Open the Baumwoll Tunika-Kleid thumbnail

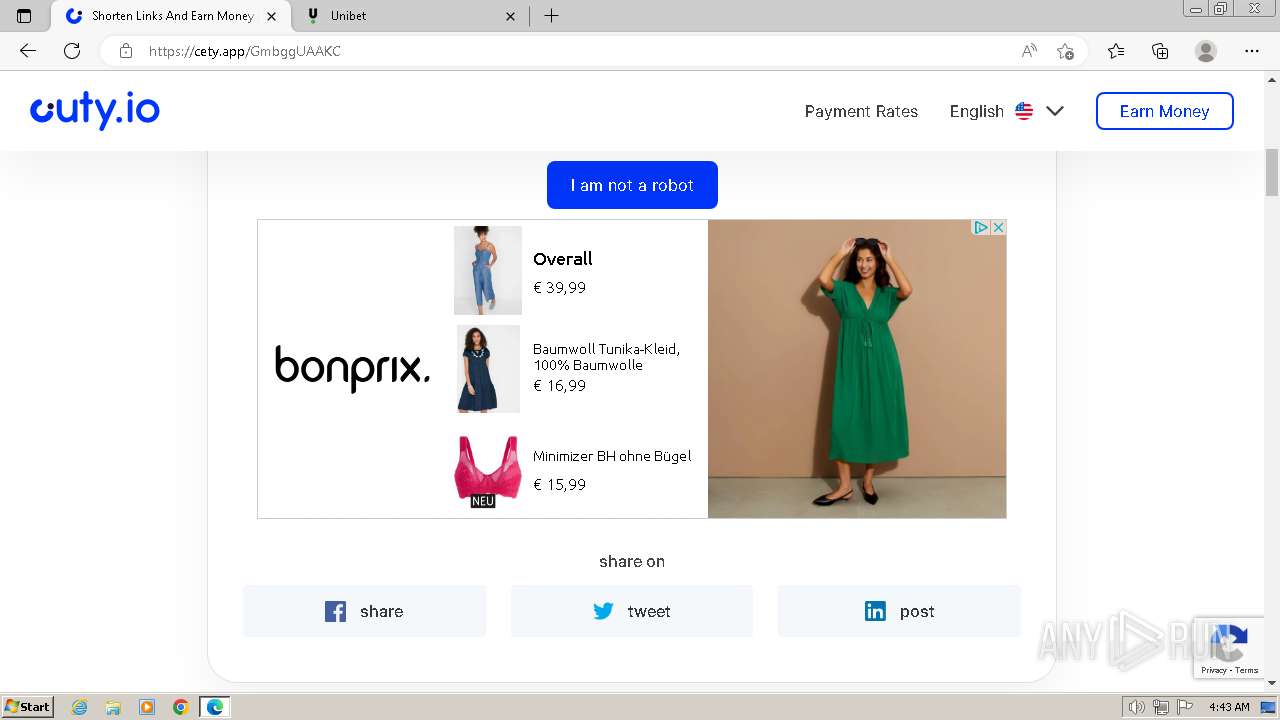488,369
